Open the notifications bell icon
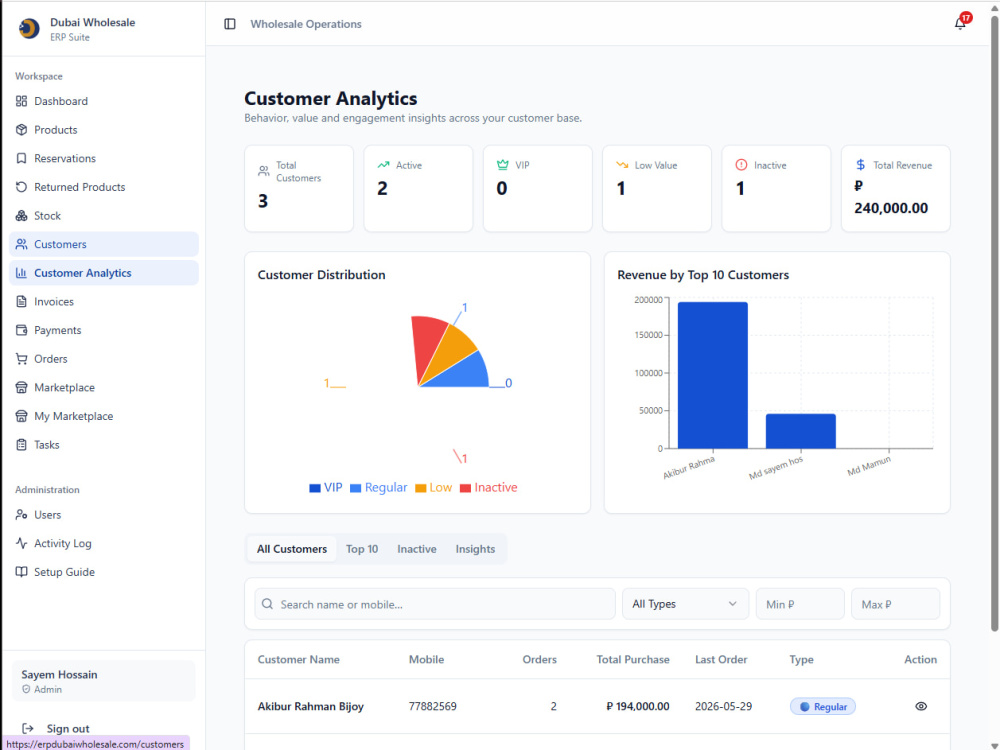Screen dimensions: 1000x750 [959, 24]
